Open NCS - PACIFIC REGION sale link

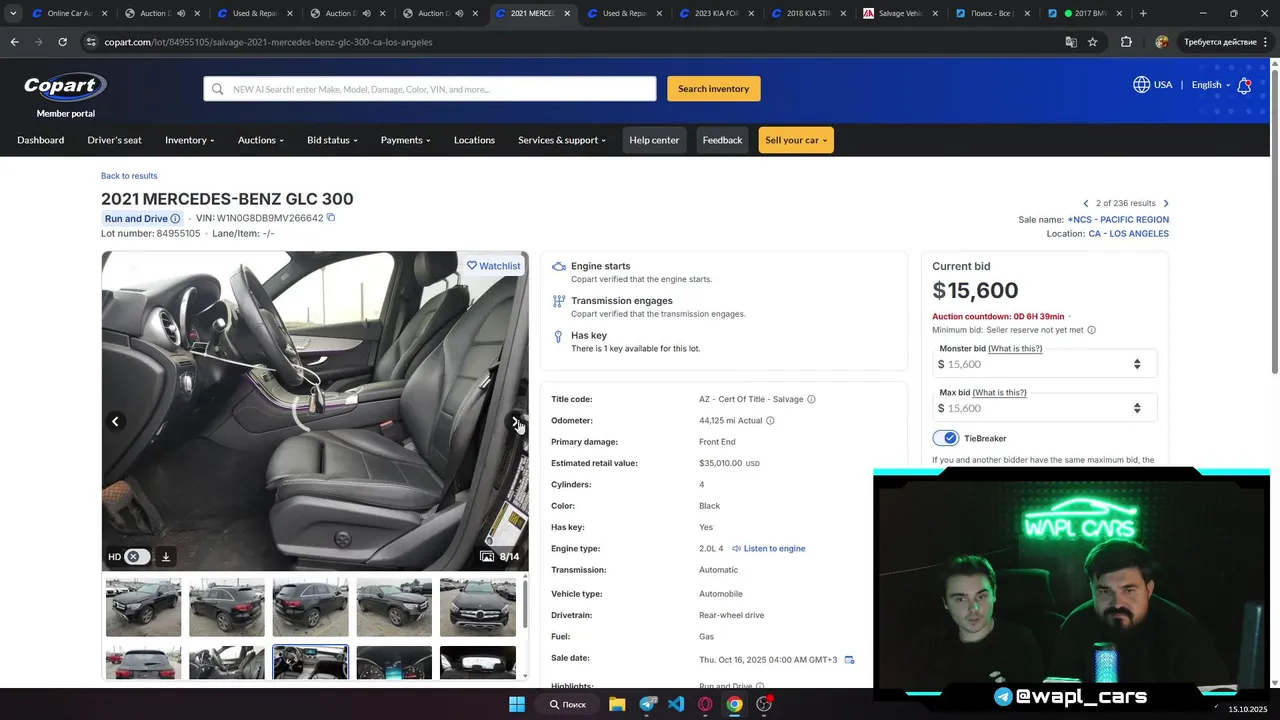[x=1118, y=220]
